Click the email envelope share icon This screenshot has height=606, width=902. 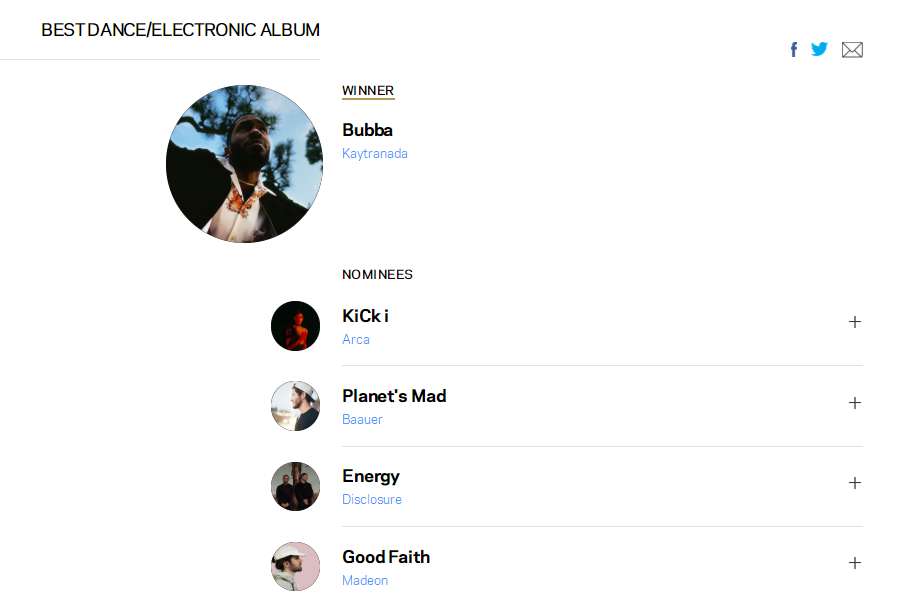point(852,50)
